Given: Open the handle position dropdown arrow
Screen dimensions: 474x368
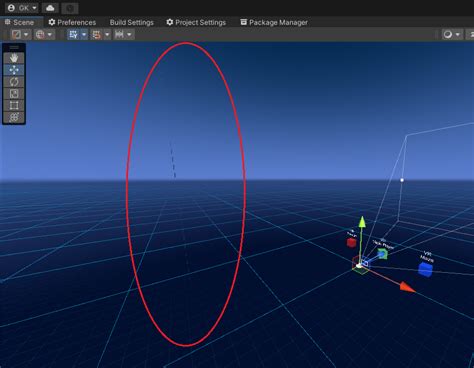Looking at the screenshot, I should coord(26,34).
